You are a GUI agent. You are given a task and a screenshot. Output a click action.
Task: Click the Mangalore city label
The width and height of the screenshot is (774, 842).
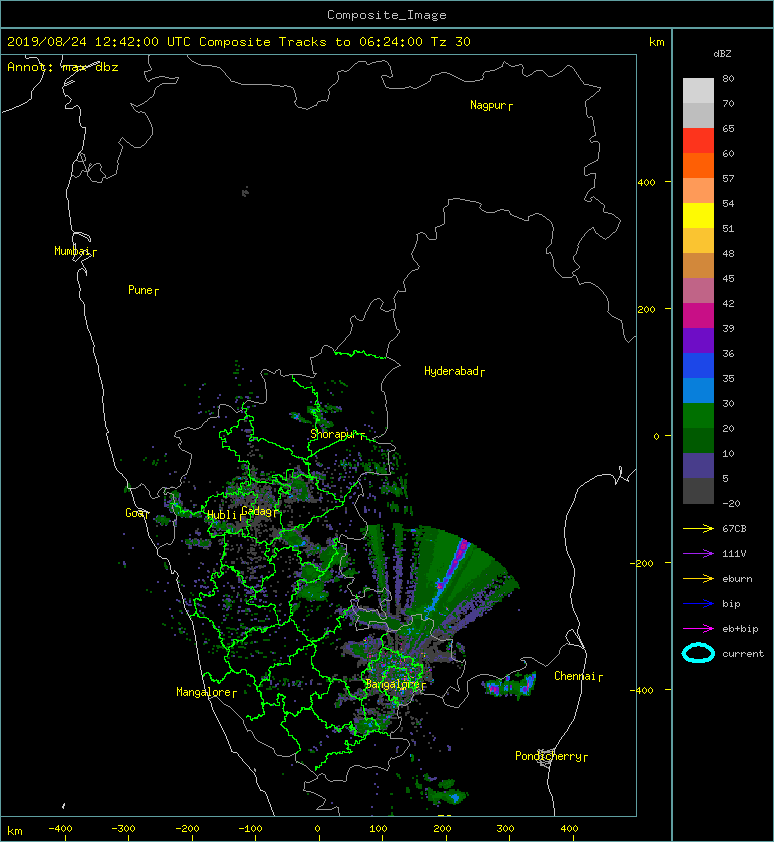click(x=204, y=692)
